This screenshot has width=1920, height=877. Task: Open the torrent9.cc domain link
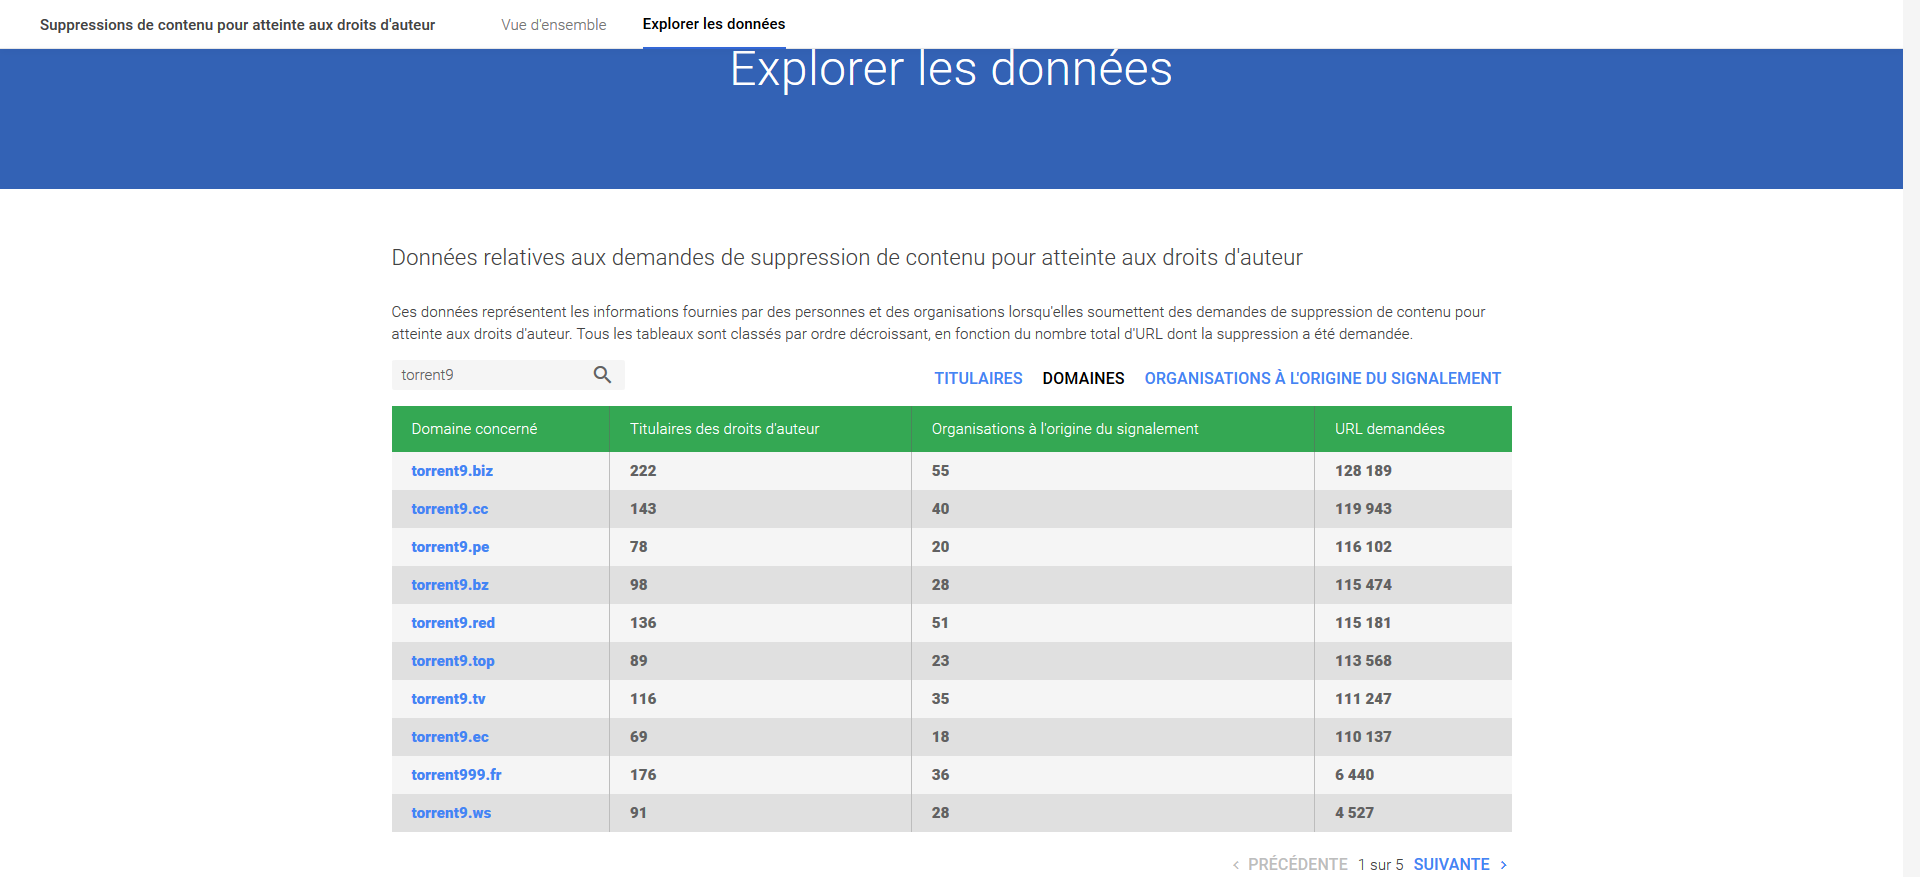(x=450, y=509)
